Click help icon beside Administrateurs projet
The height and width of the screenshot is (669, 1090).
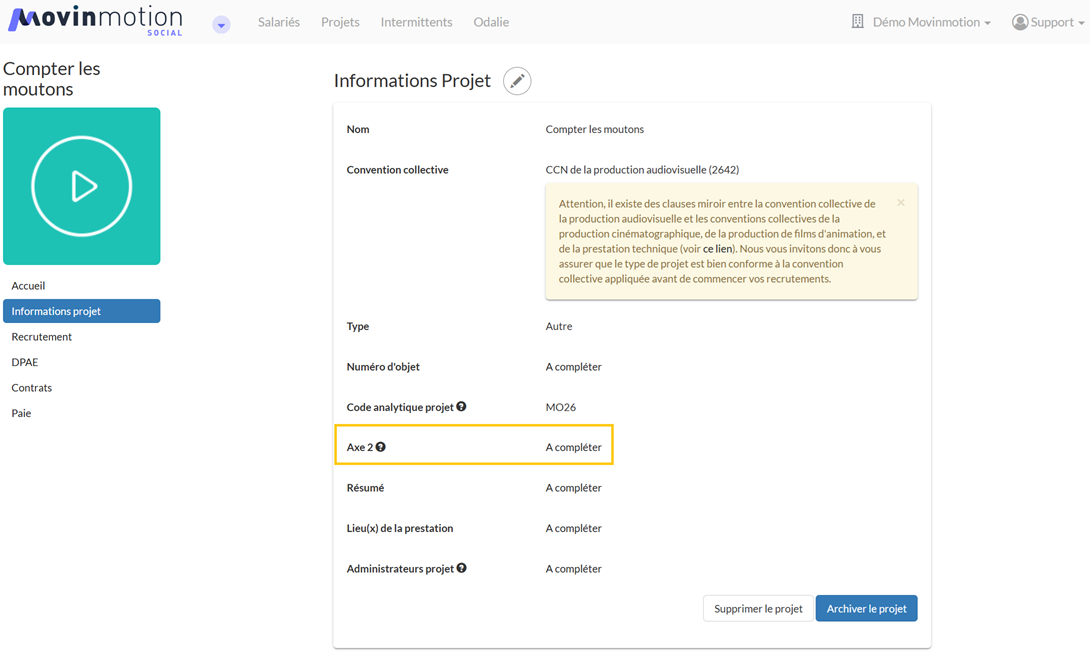pyautogui.click(x=461, y=568)
